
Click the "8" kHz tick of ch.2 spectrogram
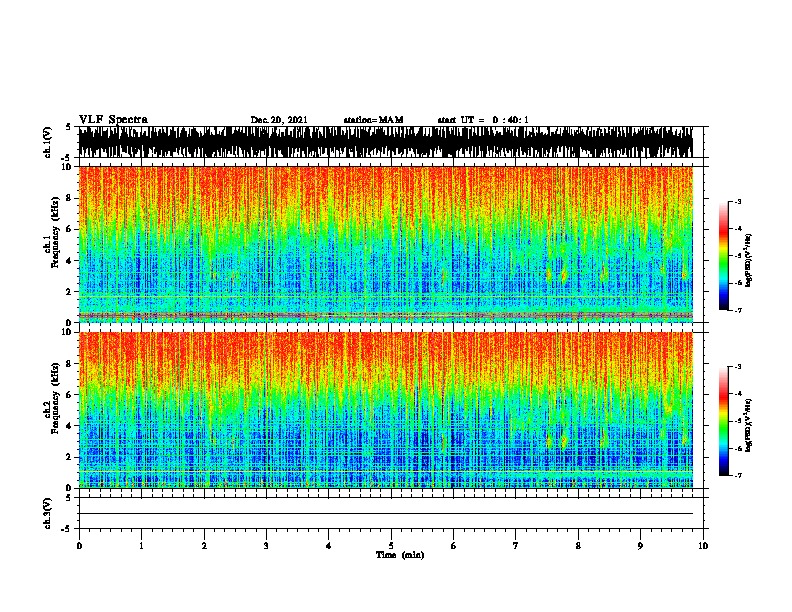pyautogui.click(x=69, y=364)
